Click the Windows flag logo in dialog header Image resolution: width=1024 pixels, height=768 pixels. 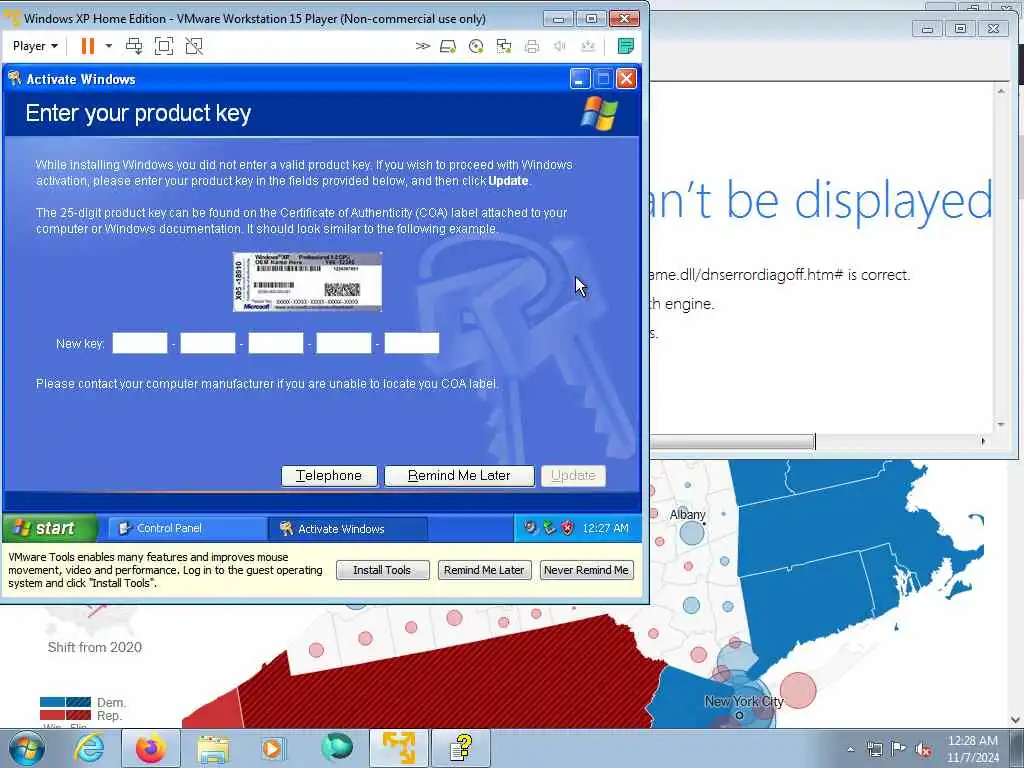click(599, 112)
